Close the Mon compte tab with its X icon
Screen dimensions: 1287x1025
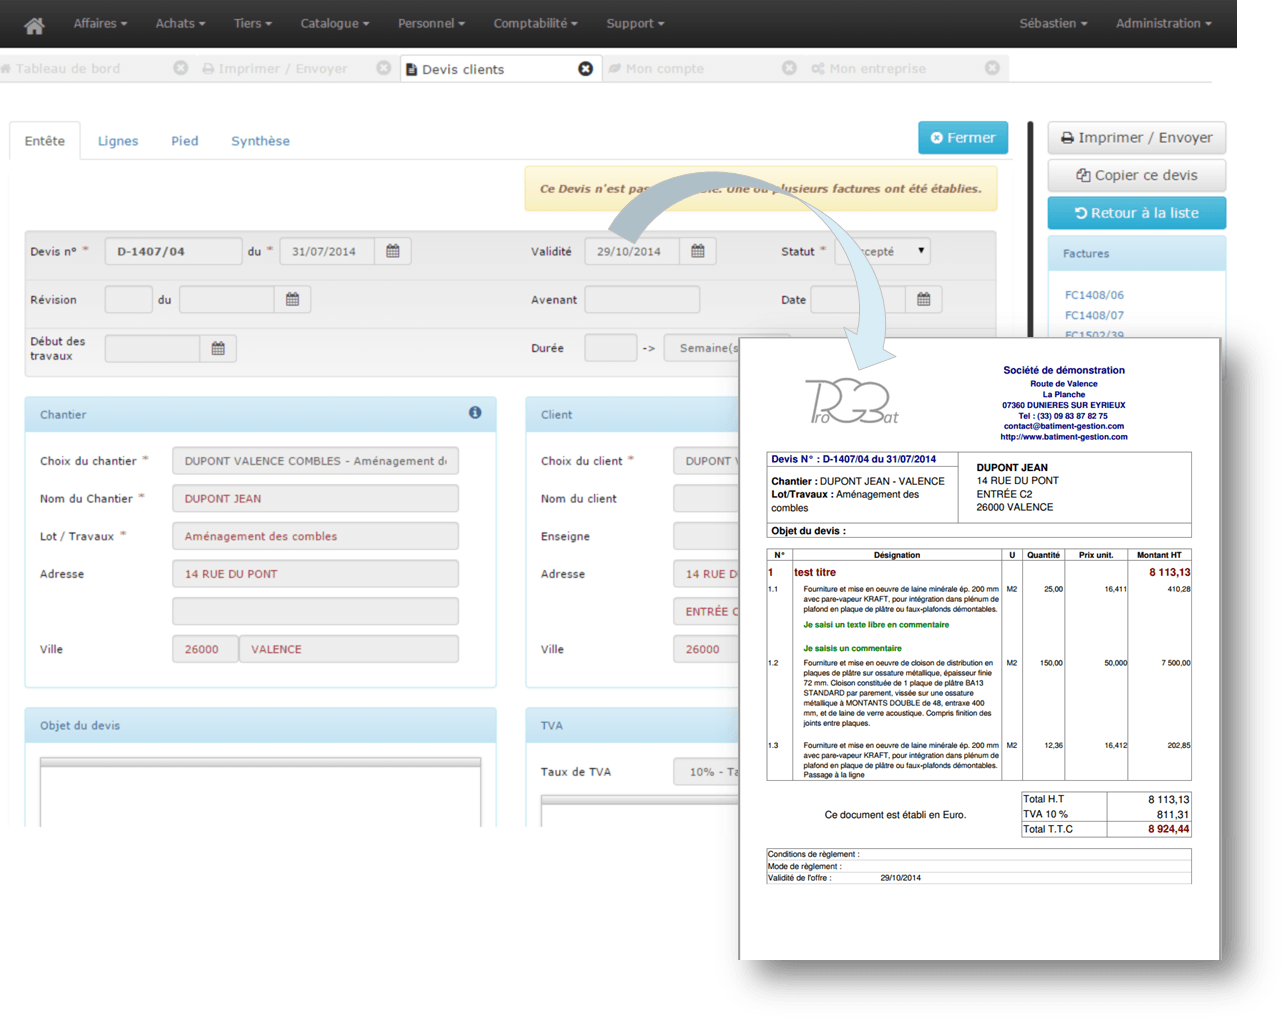pos(789,68)
